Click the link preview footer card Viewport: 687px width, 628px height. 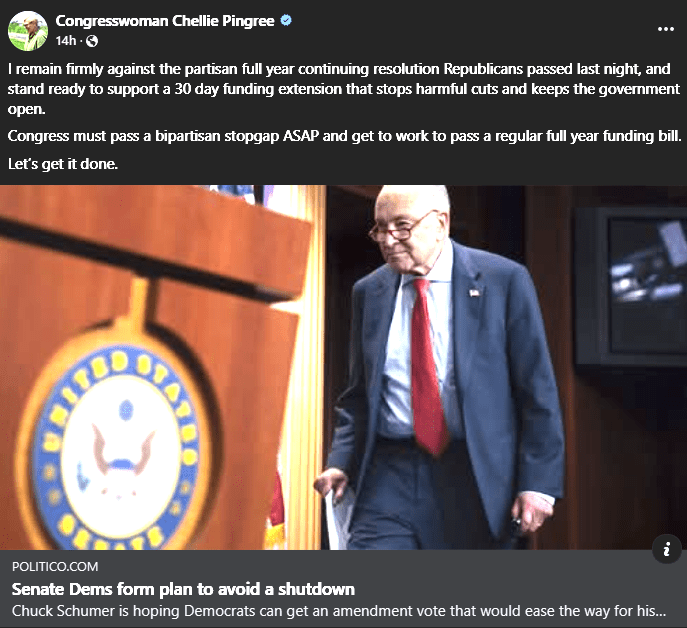click(344, 589)
